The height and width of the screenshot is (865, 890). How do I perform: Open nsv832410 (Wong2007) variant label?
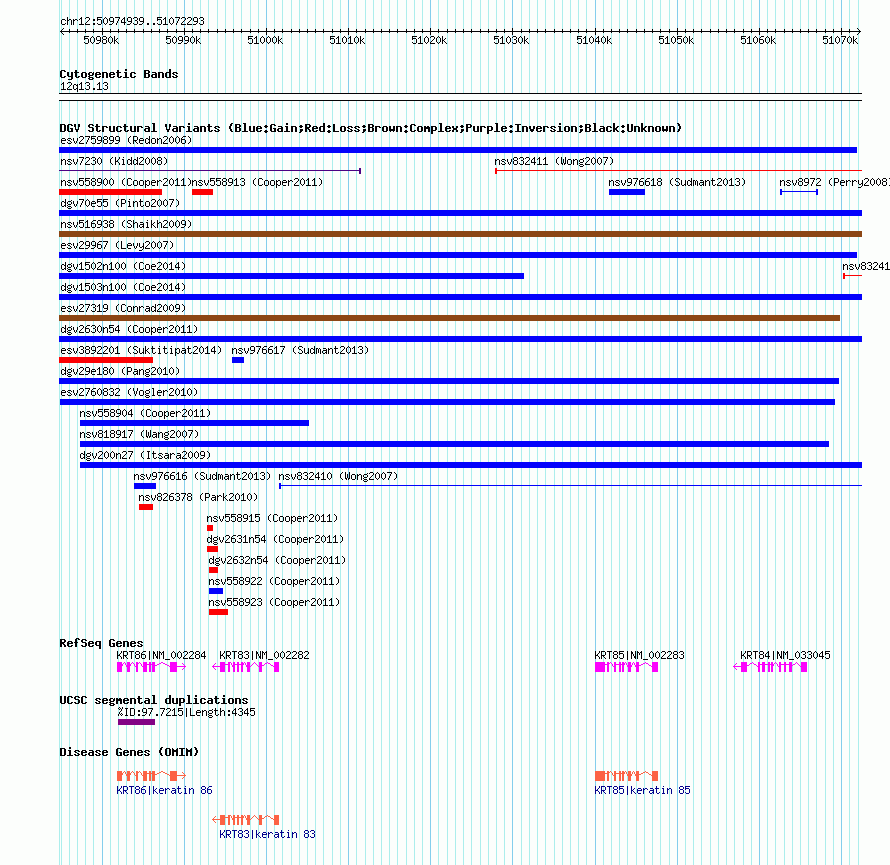pyautogui.click(x=338, y=476)
